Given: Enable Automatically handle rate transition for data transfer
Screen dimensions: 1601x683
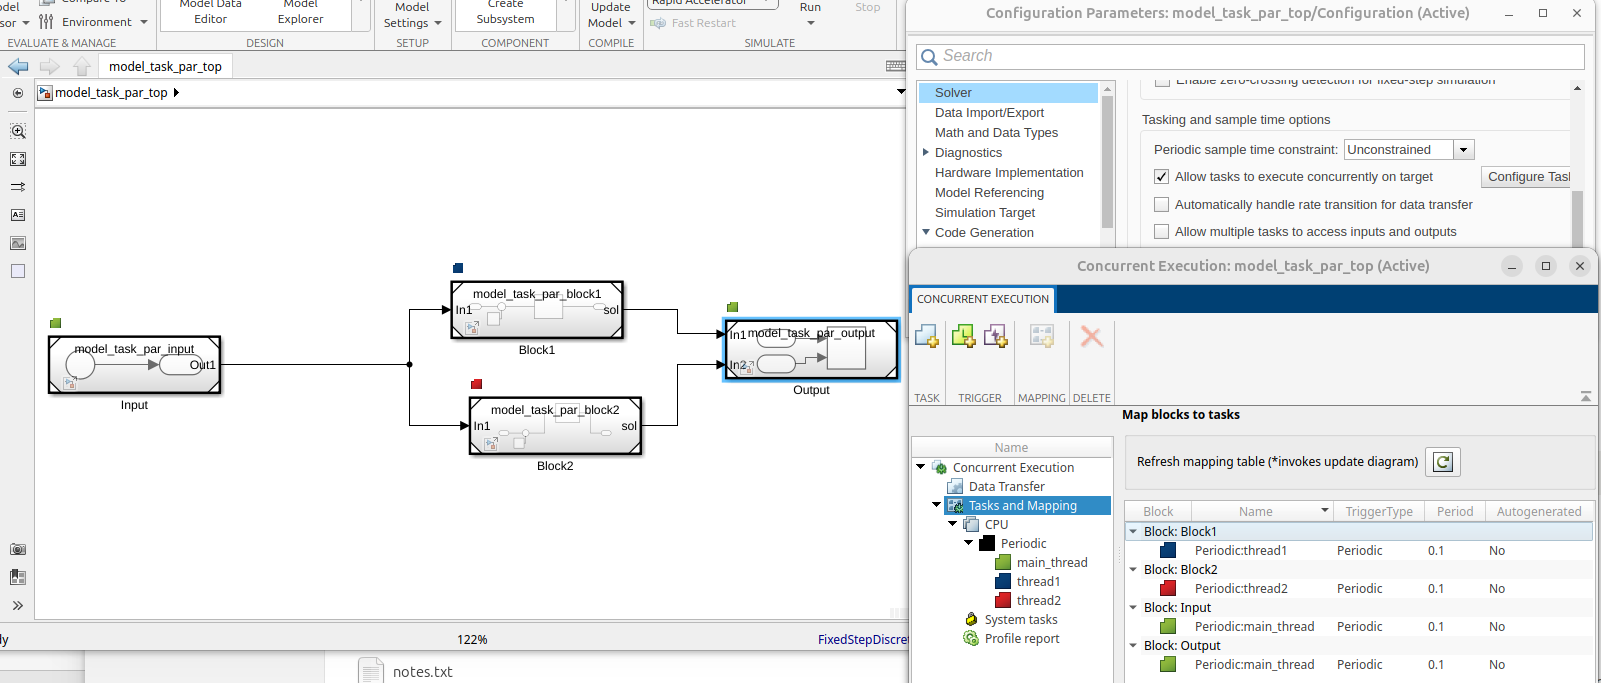Looking at the screenshot, I should tap(1161, 205).
